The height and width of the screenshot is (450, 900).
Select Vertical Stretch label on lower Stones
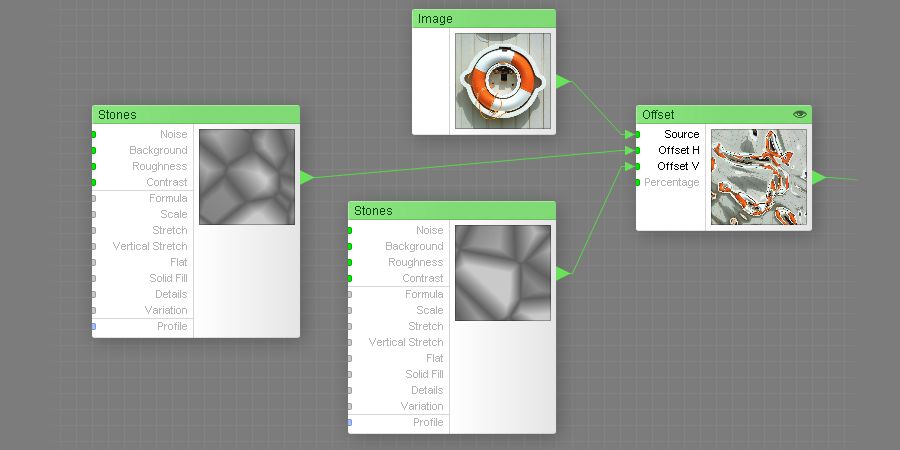(406, 342)
